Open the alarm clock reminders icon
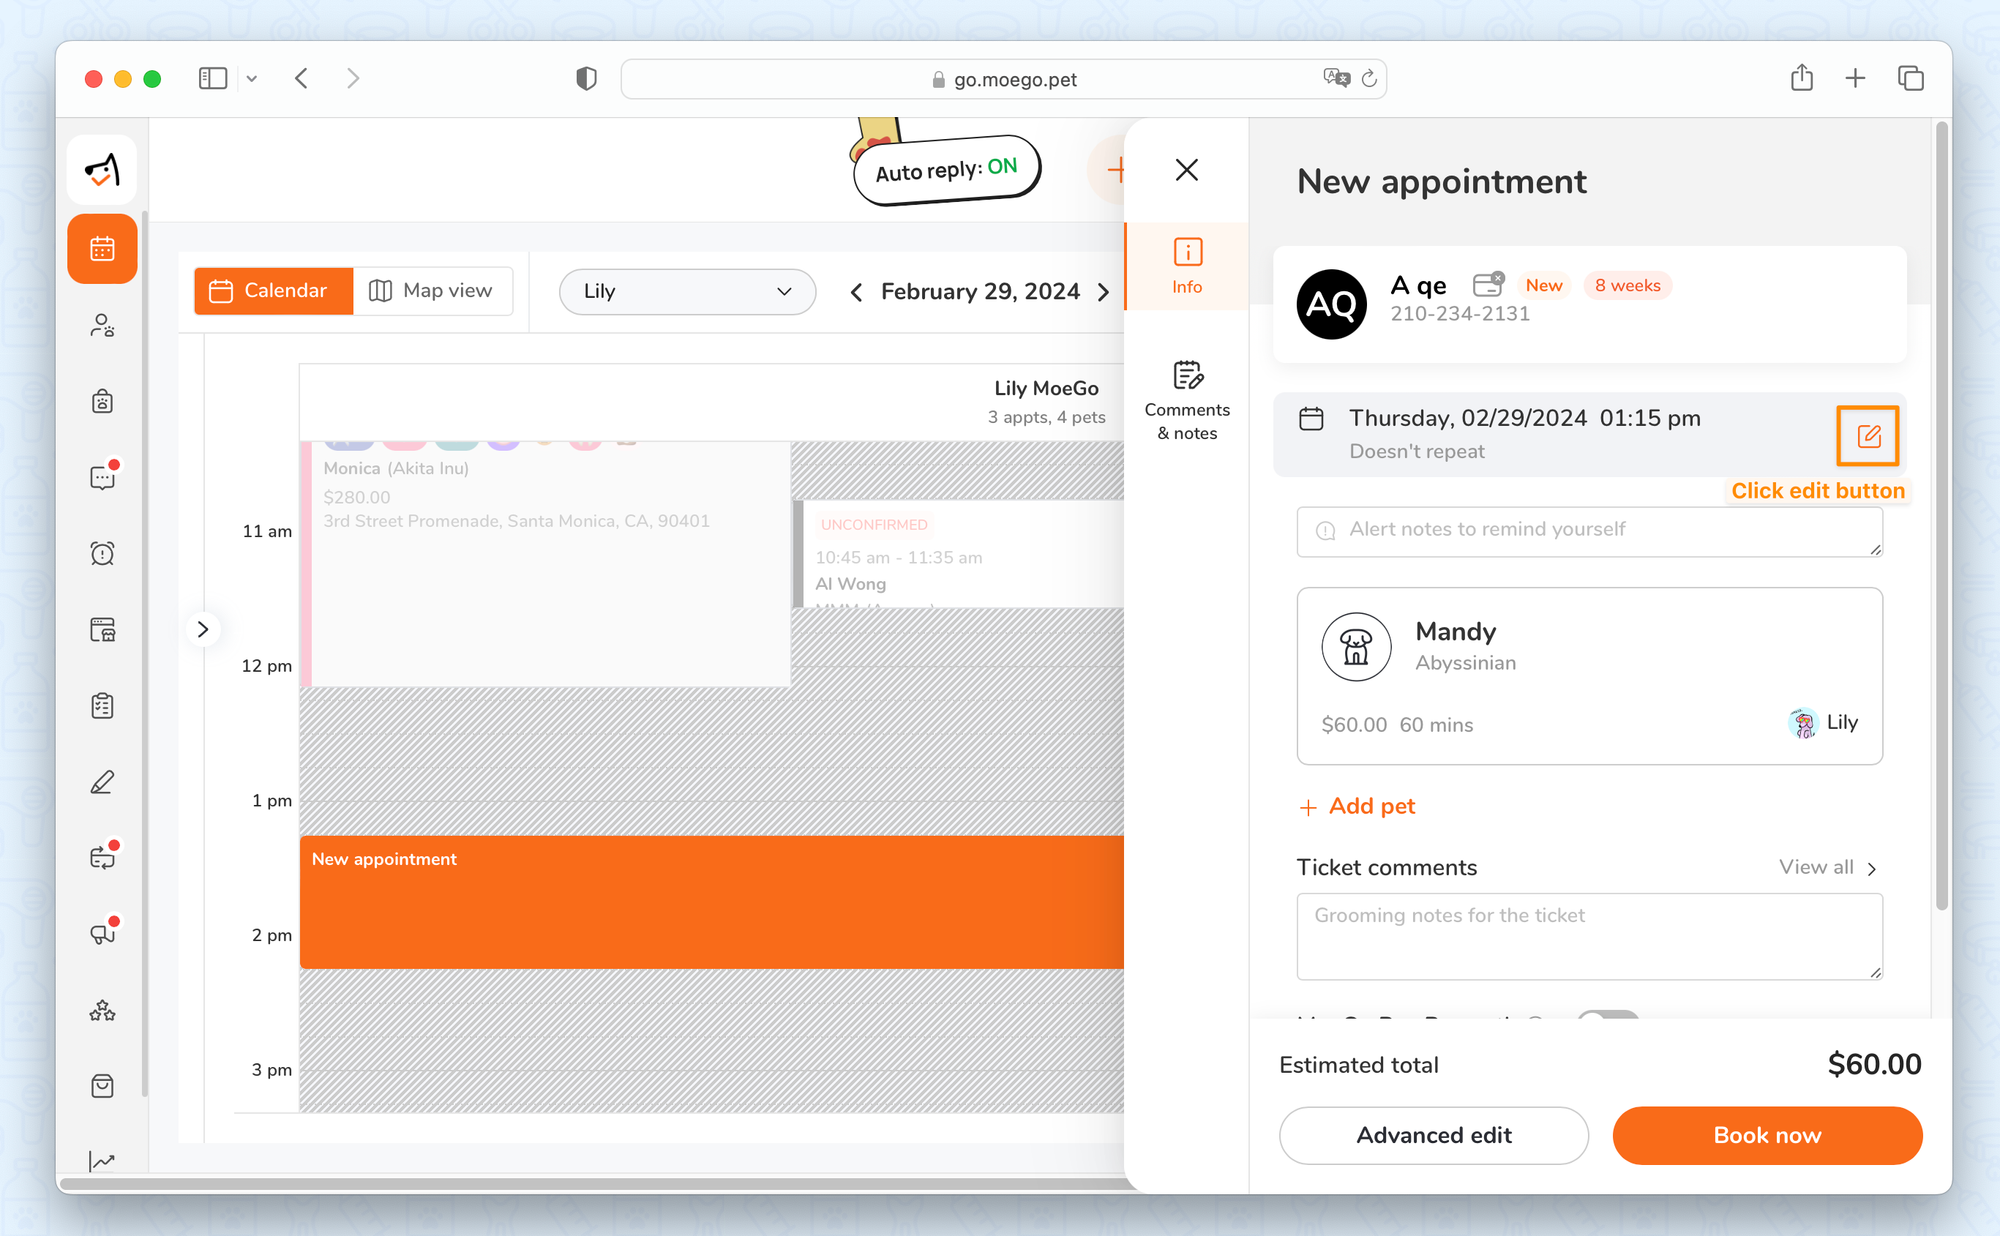 (x=102, y=554)
